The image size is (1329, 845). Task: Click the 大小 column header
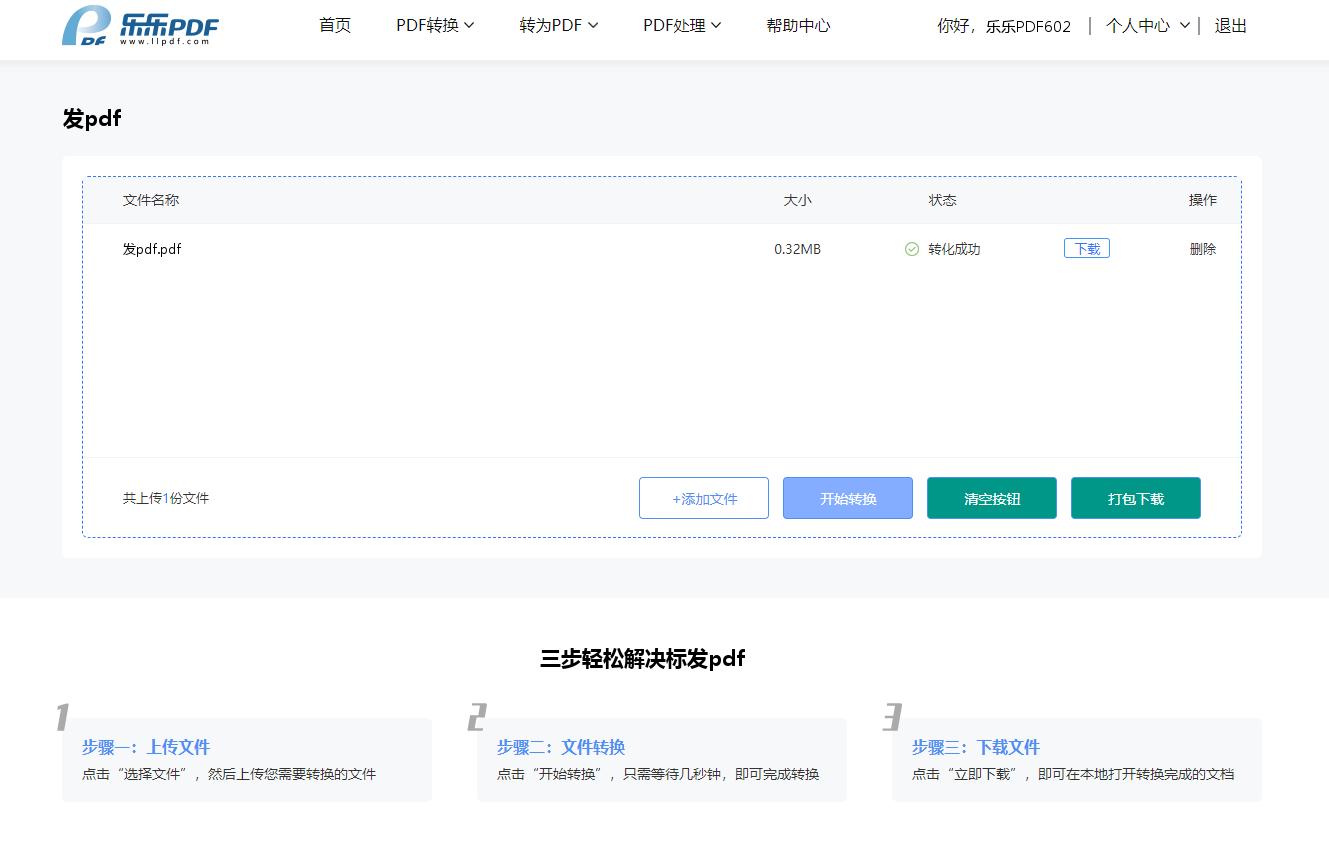[x=797, y=200]
